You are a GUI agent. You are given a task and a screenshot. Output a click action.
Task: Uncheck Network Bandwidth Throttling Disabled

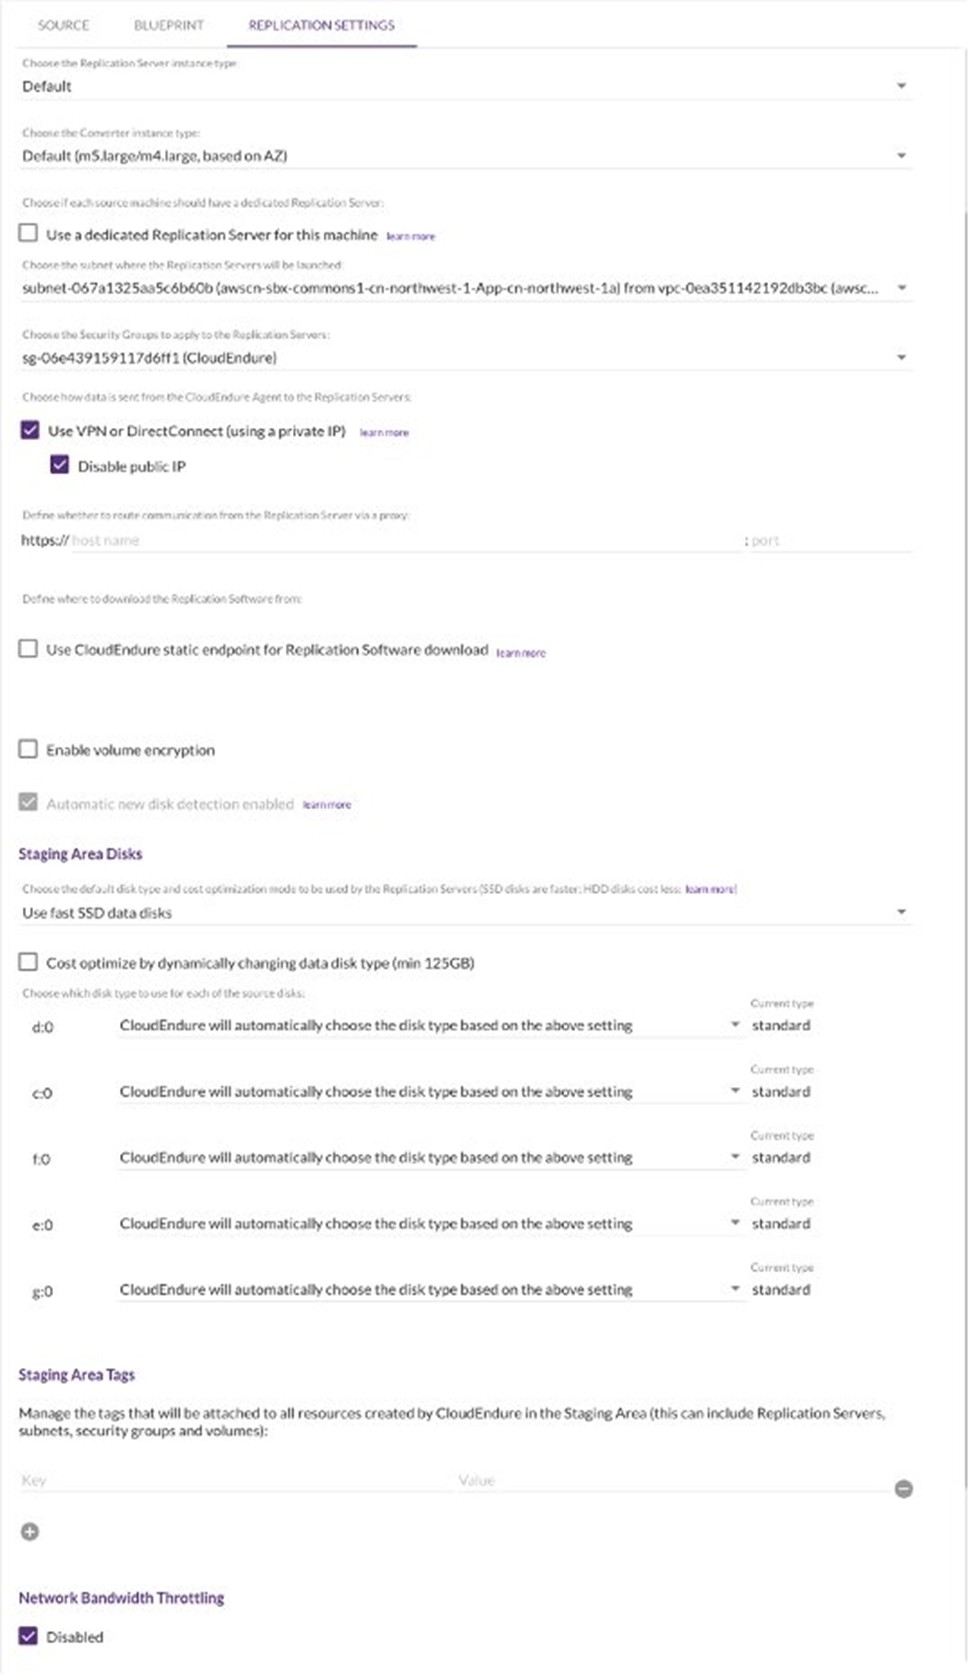coord(28,1636)
